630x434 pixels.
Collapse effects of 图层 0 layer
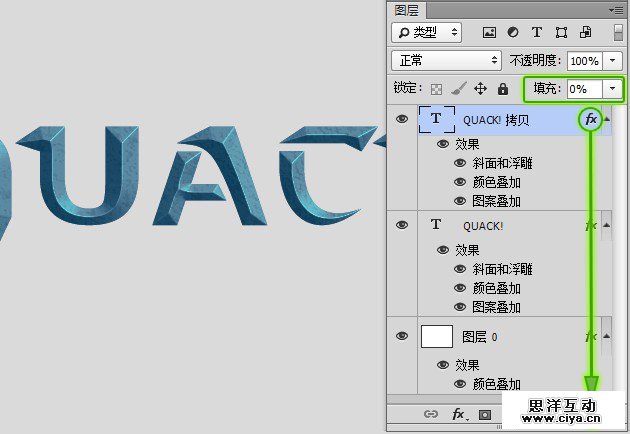pos(607,336)
